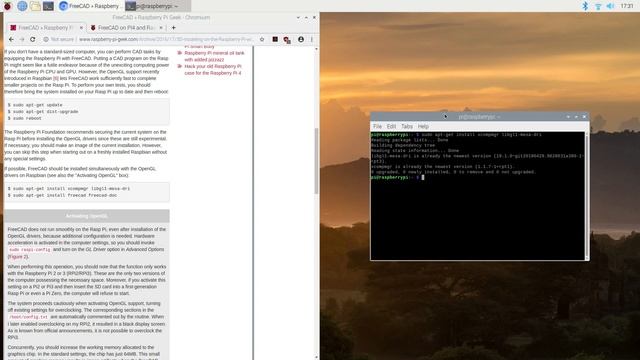The image size is (640, 360).
Task: Minimize the terminal window
Action: click(x=568, y=117)
